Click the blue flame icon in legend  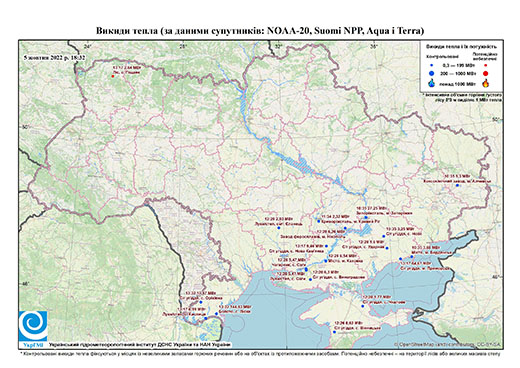coord(432,83)
